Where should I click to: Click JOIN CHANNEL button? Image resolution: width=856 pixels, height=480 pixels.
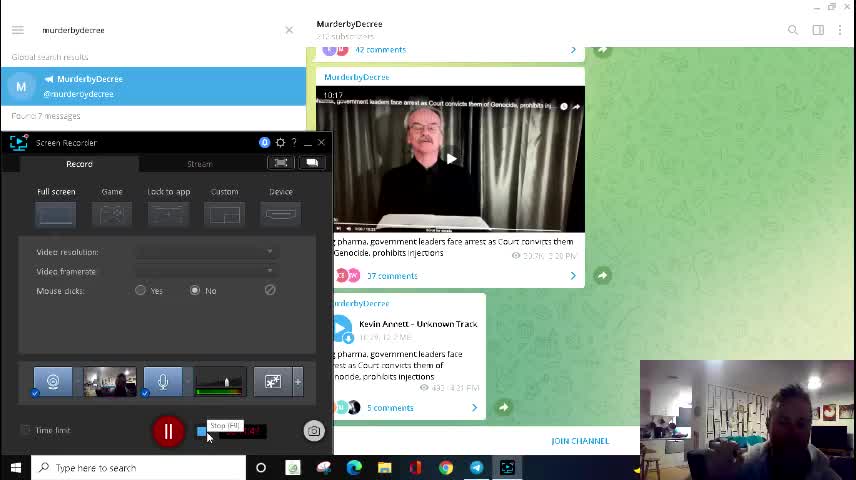pos(580,441)
